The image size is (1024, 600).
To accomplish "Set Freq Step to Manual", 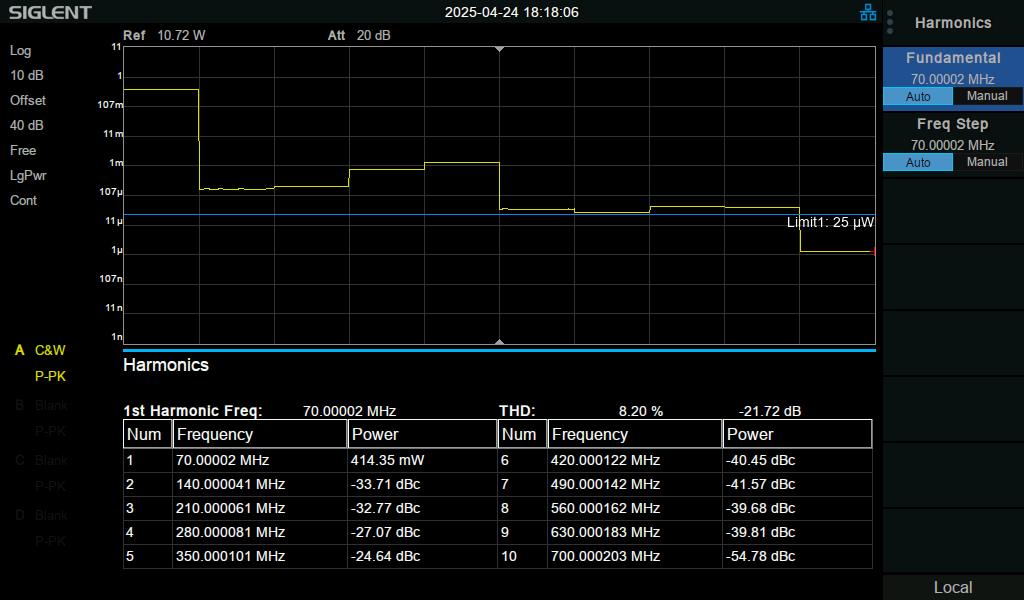I will coord(987,162).
